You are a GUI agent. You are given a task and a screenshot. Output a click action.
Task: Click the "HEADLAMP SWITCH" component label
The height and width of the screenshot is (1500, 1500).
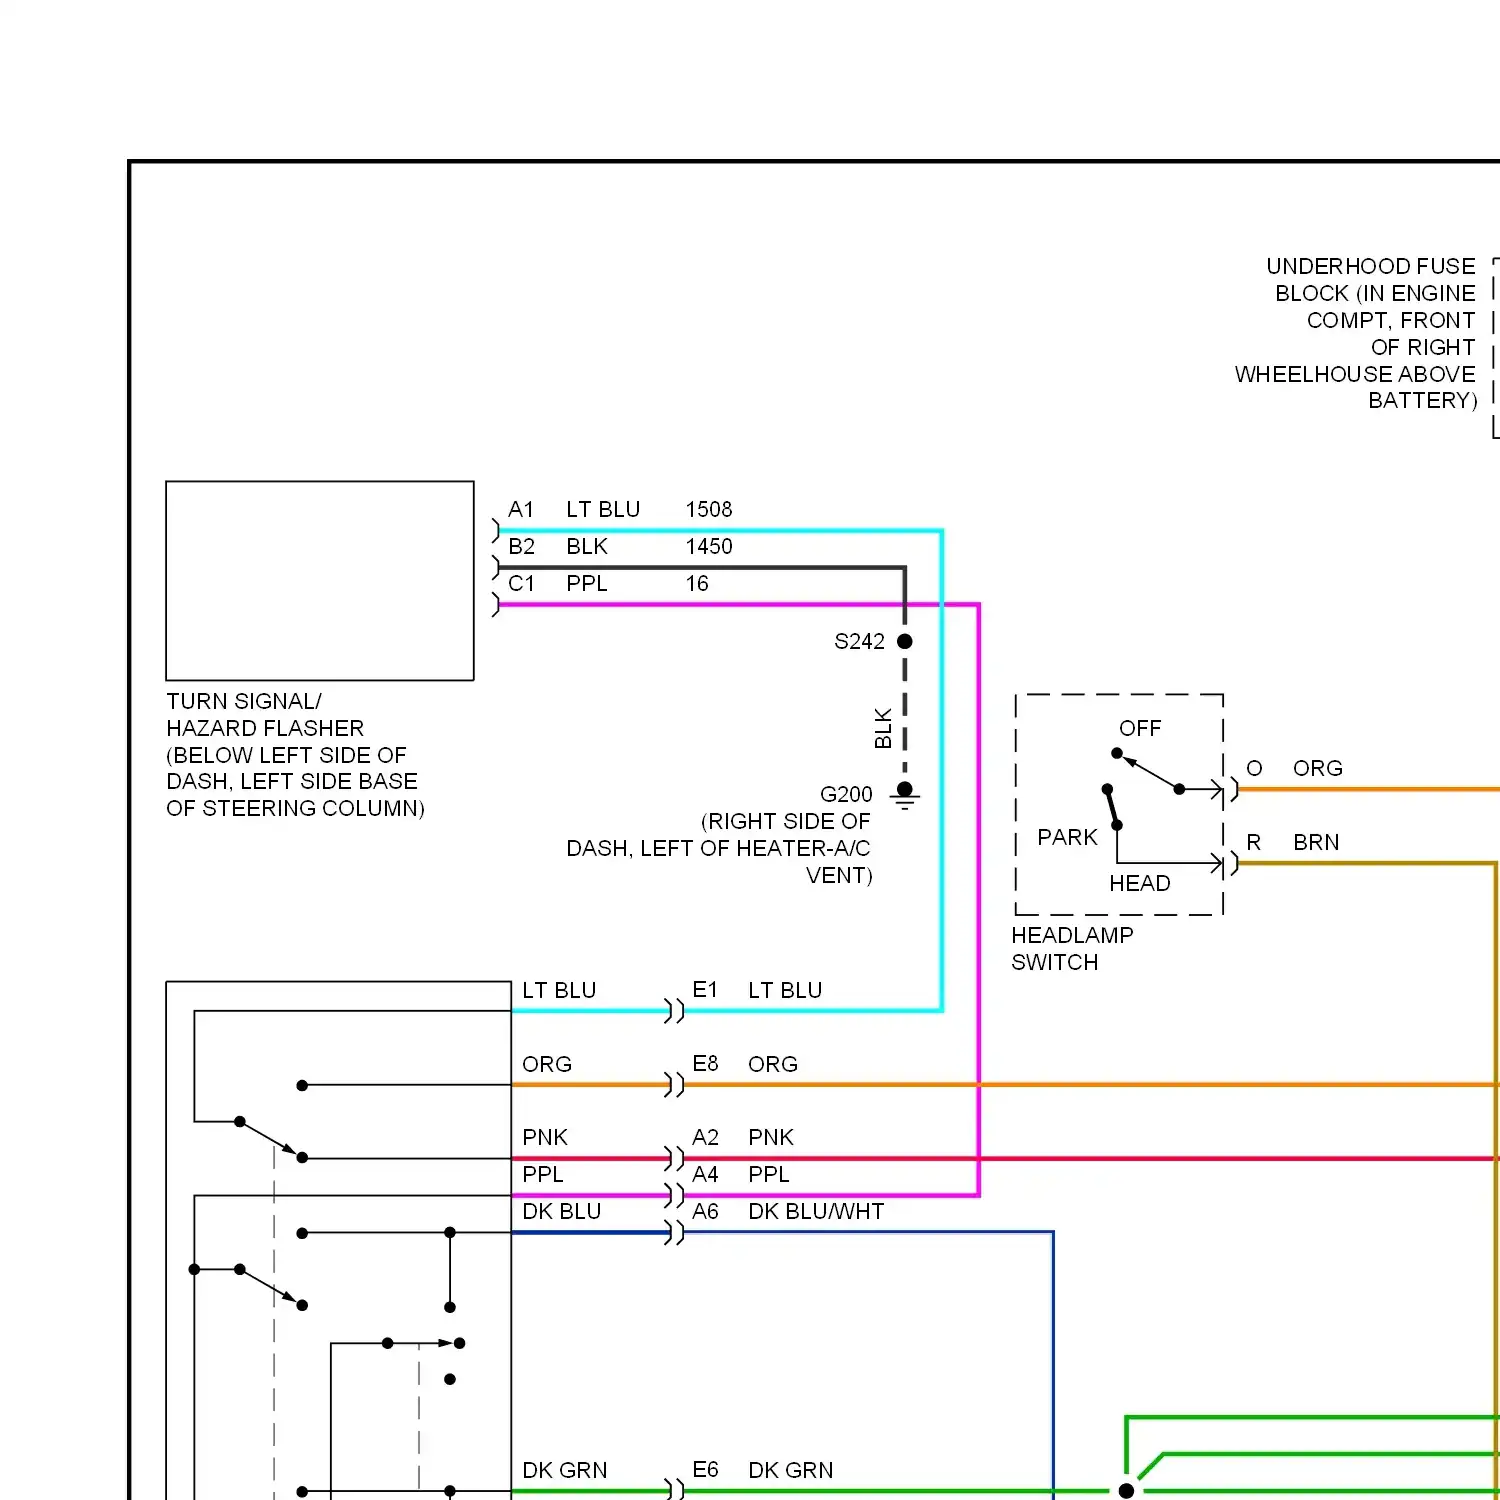point(1072,949)
